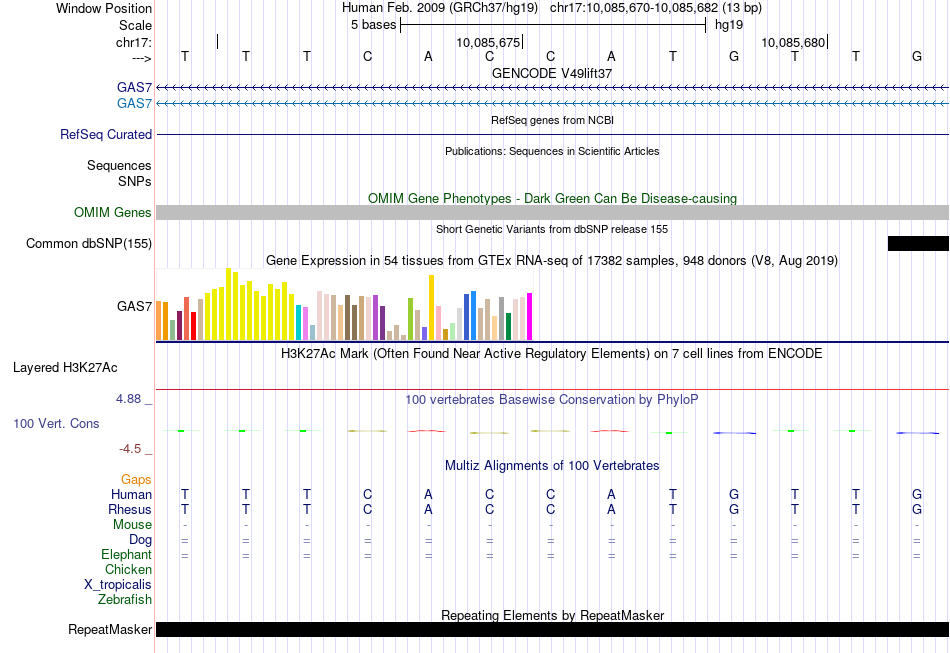Click the Rhesus species row label

tap(130, 509)
